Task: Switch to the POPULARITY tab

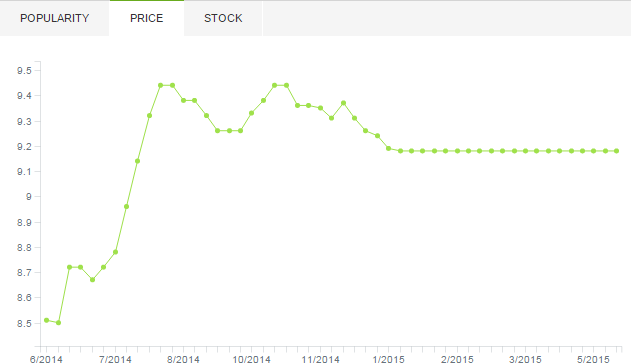Action: point(54,18)
